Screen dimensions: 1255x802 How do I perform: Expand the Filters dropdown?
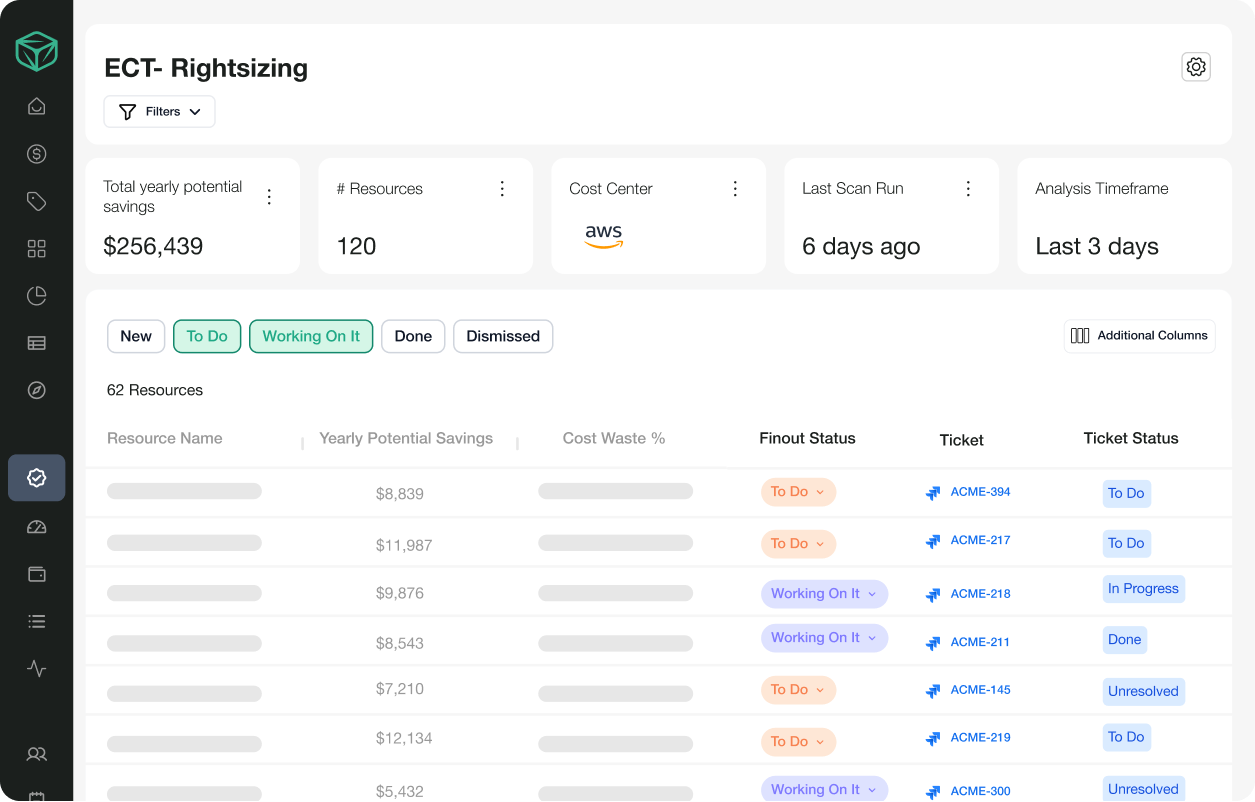(160, 112)
